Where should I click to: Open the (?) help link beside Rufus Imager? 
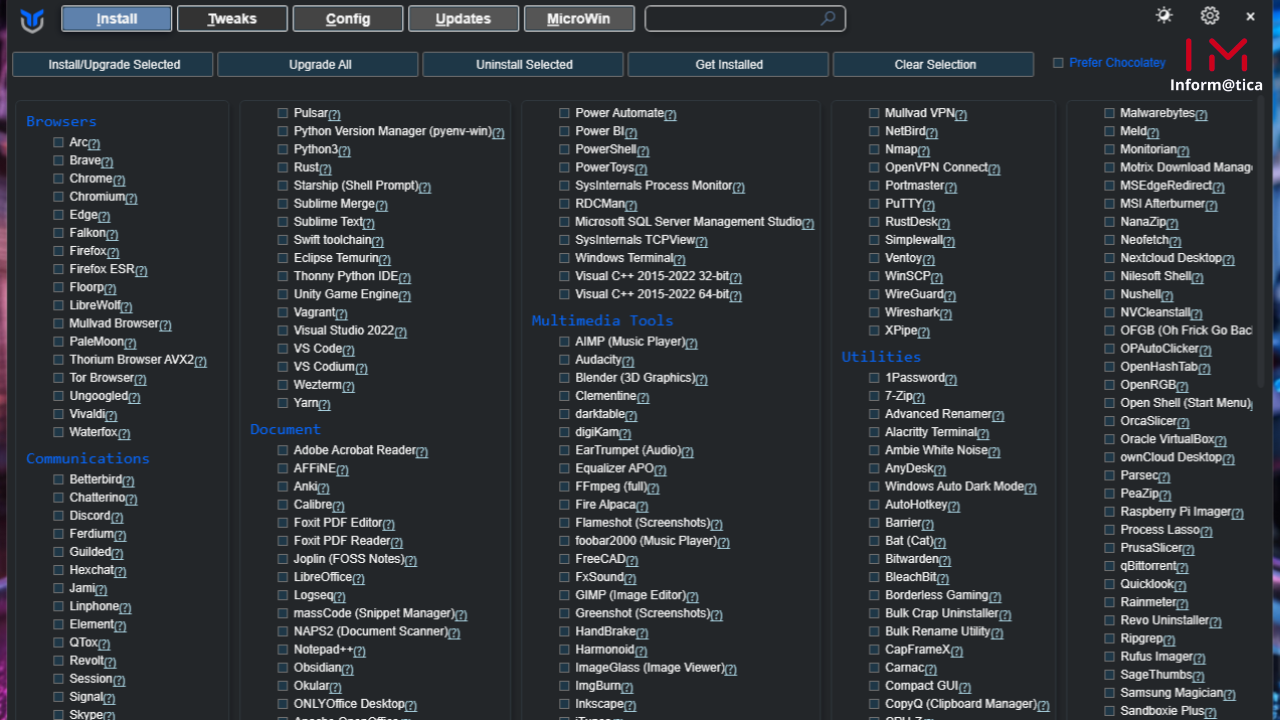click(x=1199, y=659)
